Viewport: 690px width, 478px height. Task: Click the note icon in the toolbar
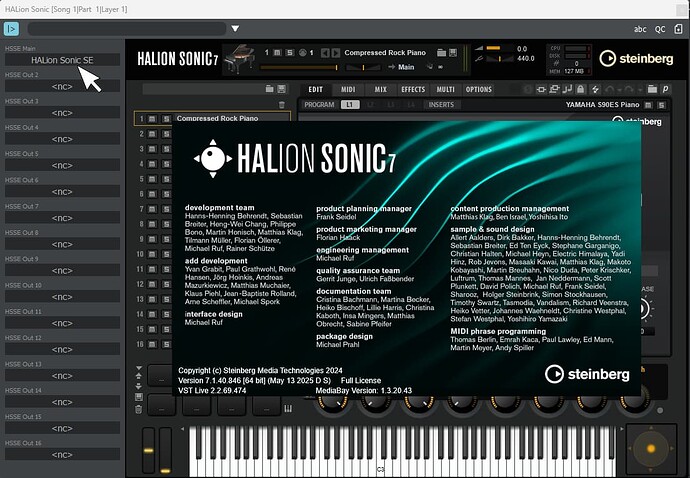click(567, 89)
